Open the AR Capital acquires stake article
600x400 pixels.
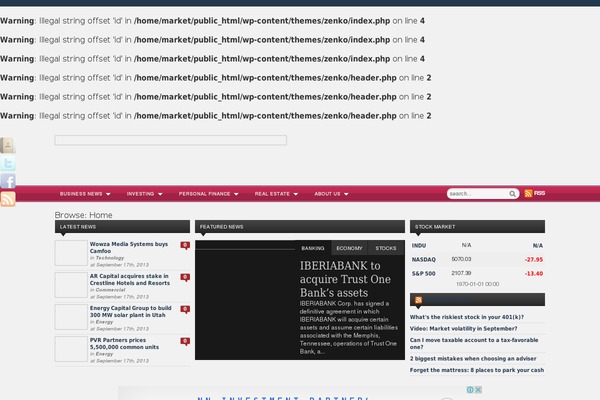tap(130, 279)
